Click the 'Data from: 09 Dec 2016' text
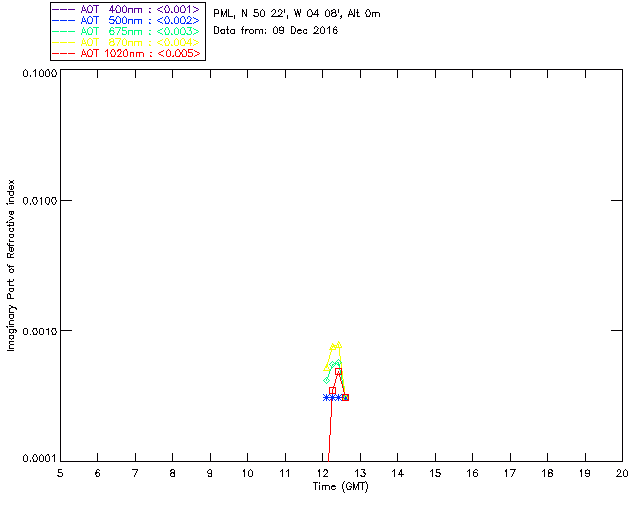The image size is (640, 512). [x=276, y=31]
